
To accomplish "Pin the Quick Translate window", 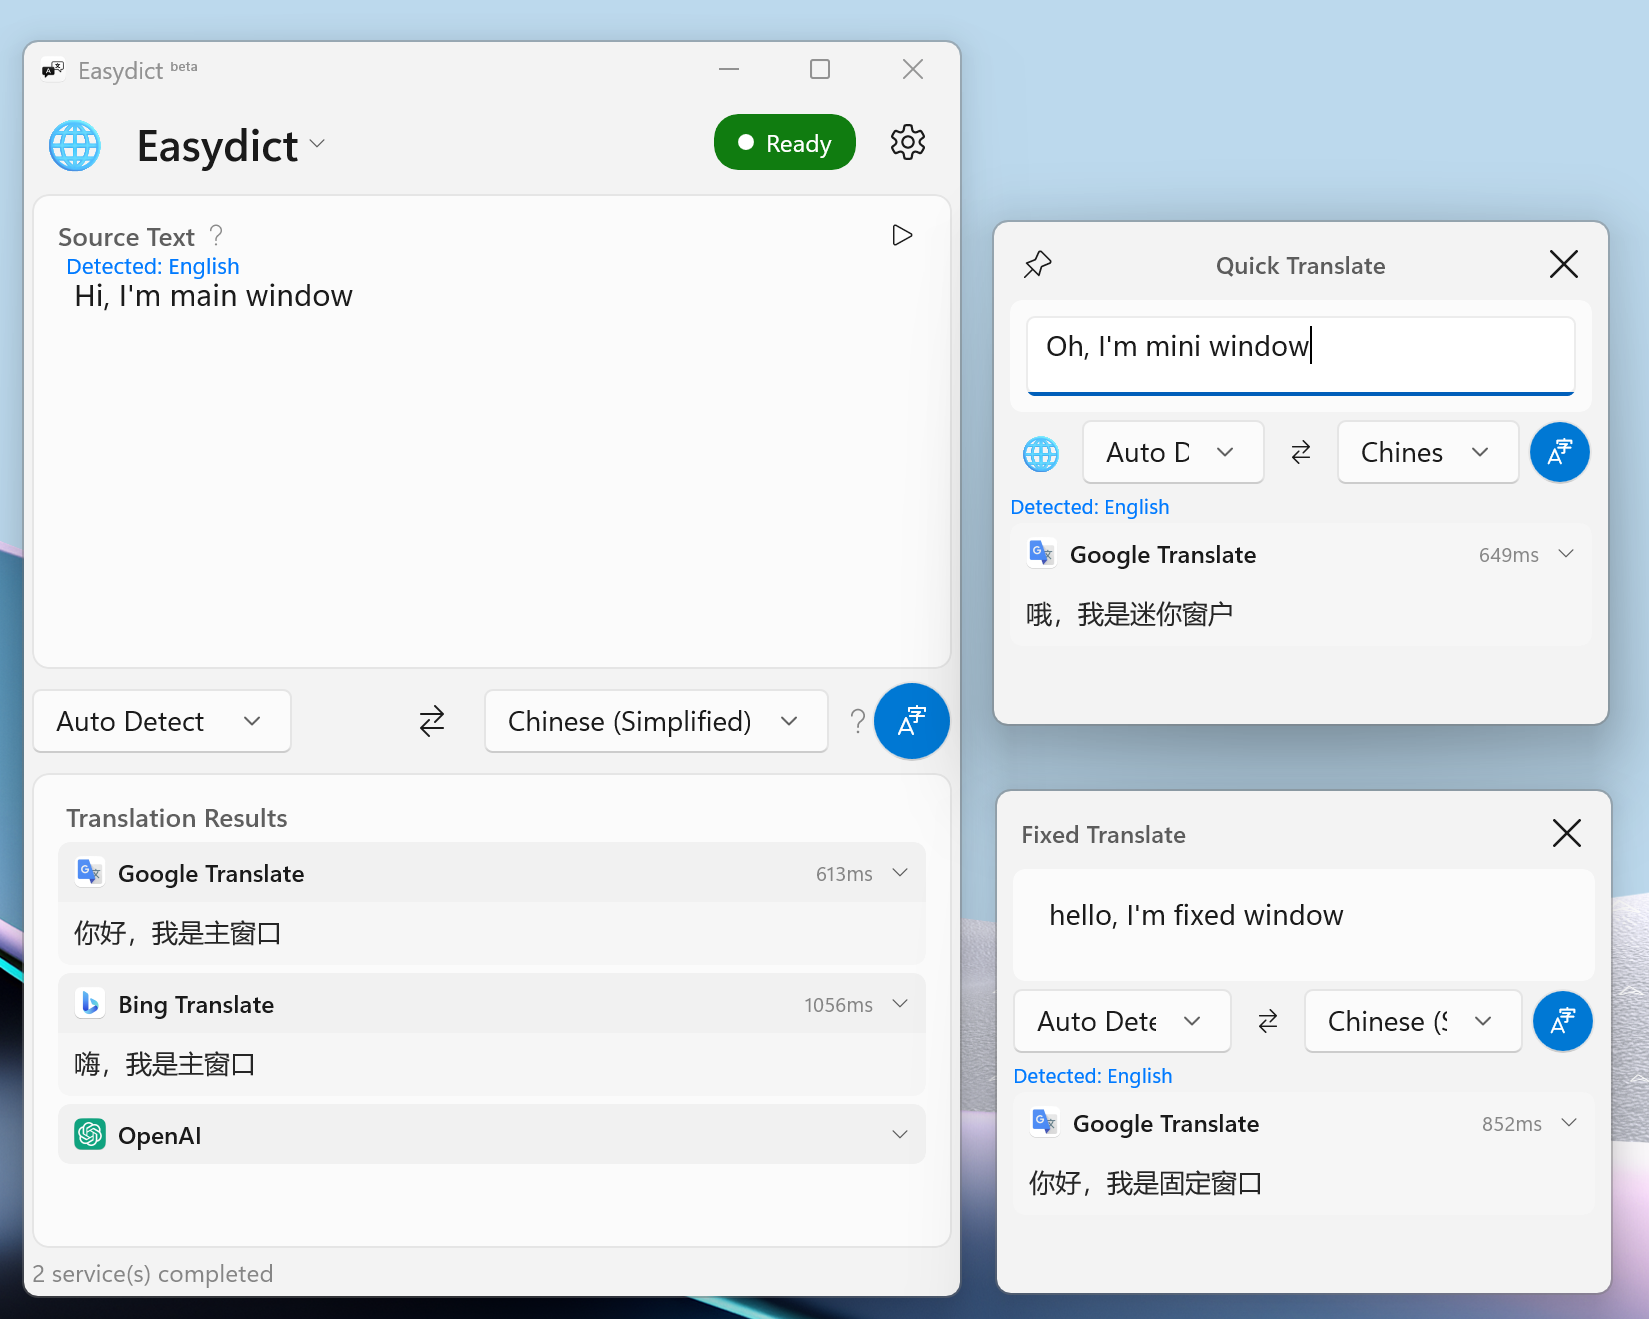I will 1037,265.
